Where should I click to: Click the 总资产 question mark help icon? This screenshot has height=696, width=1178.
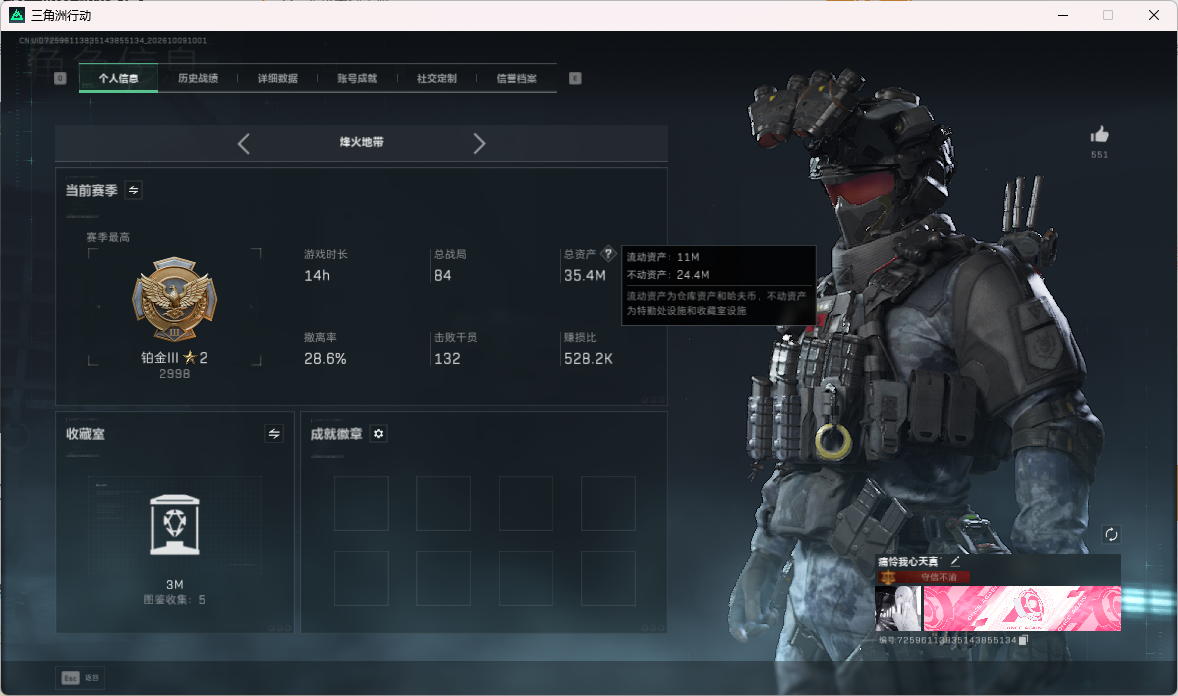(608, 254)
